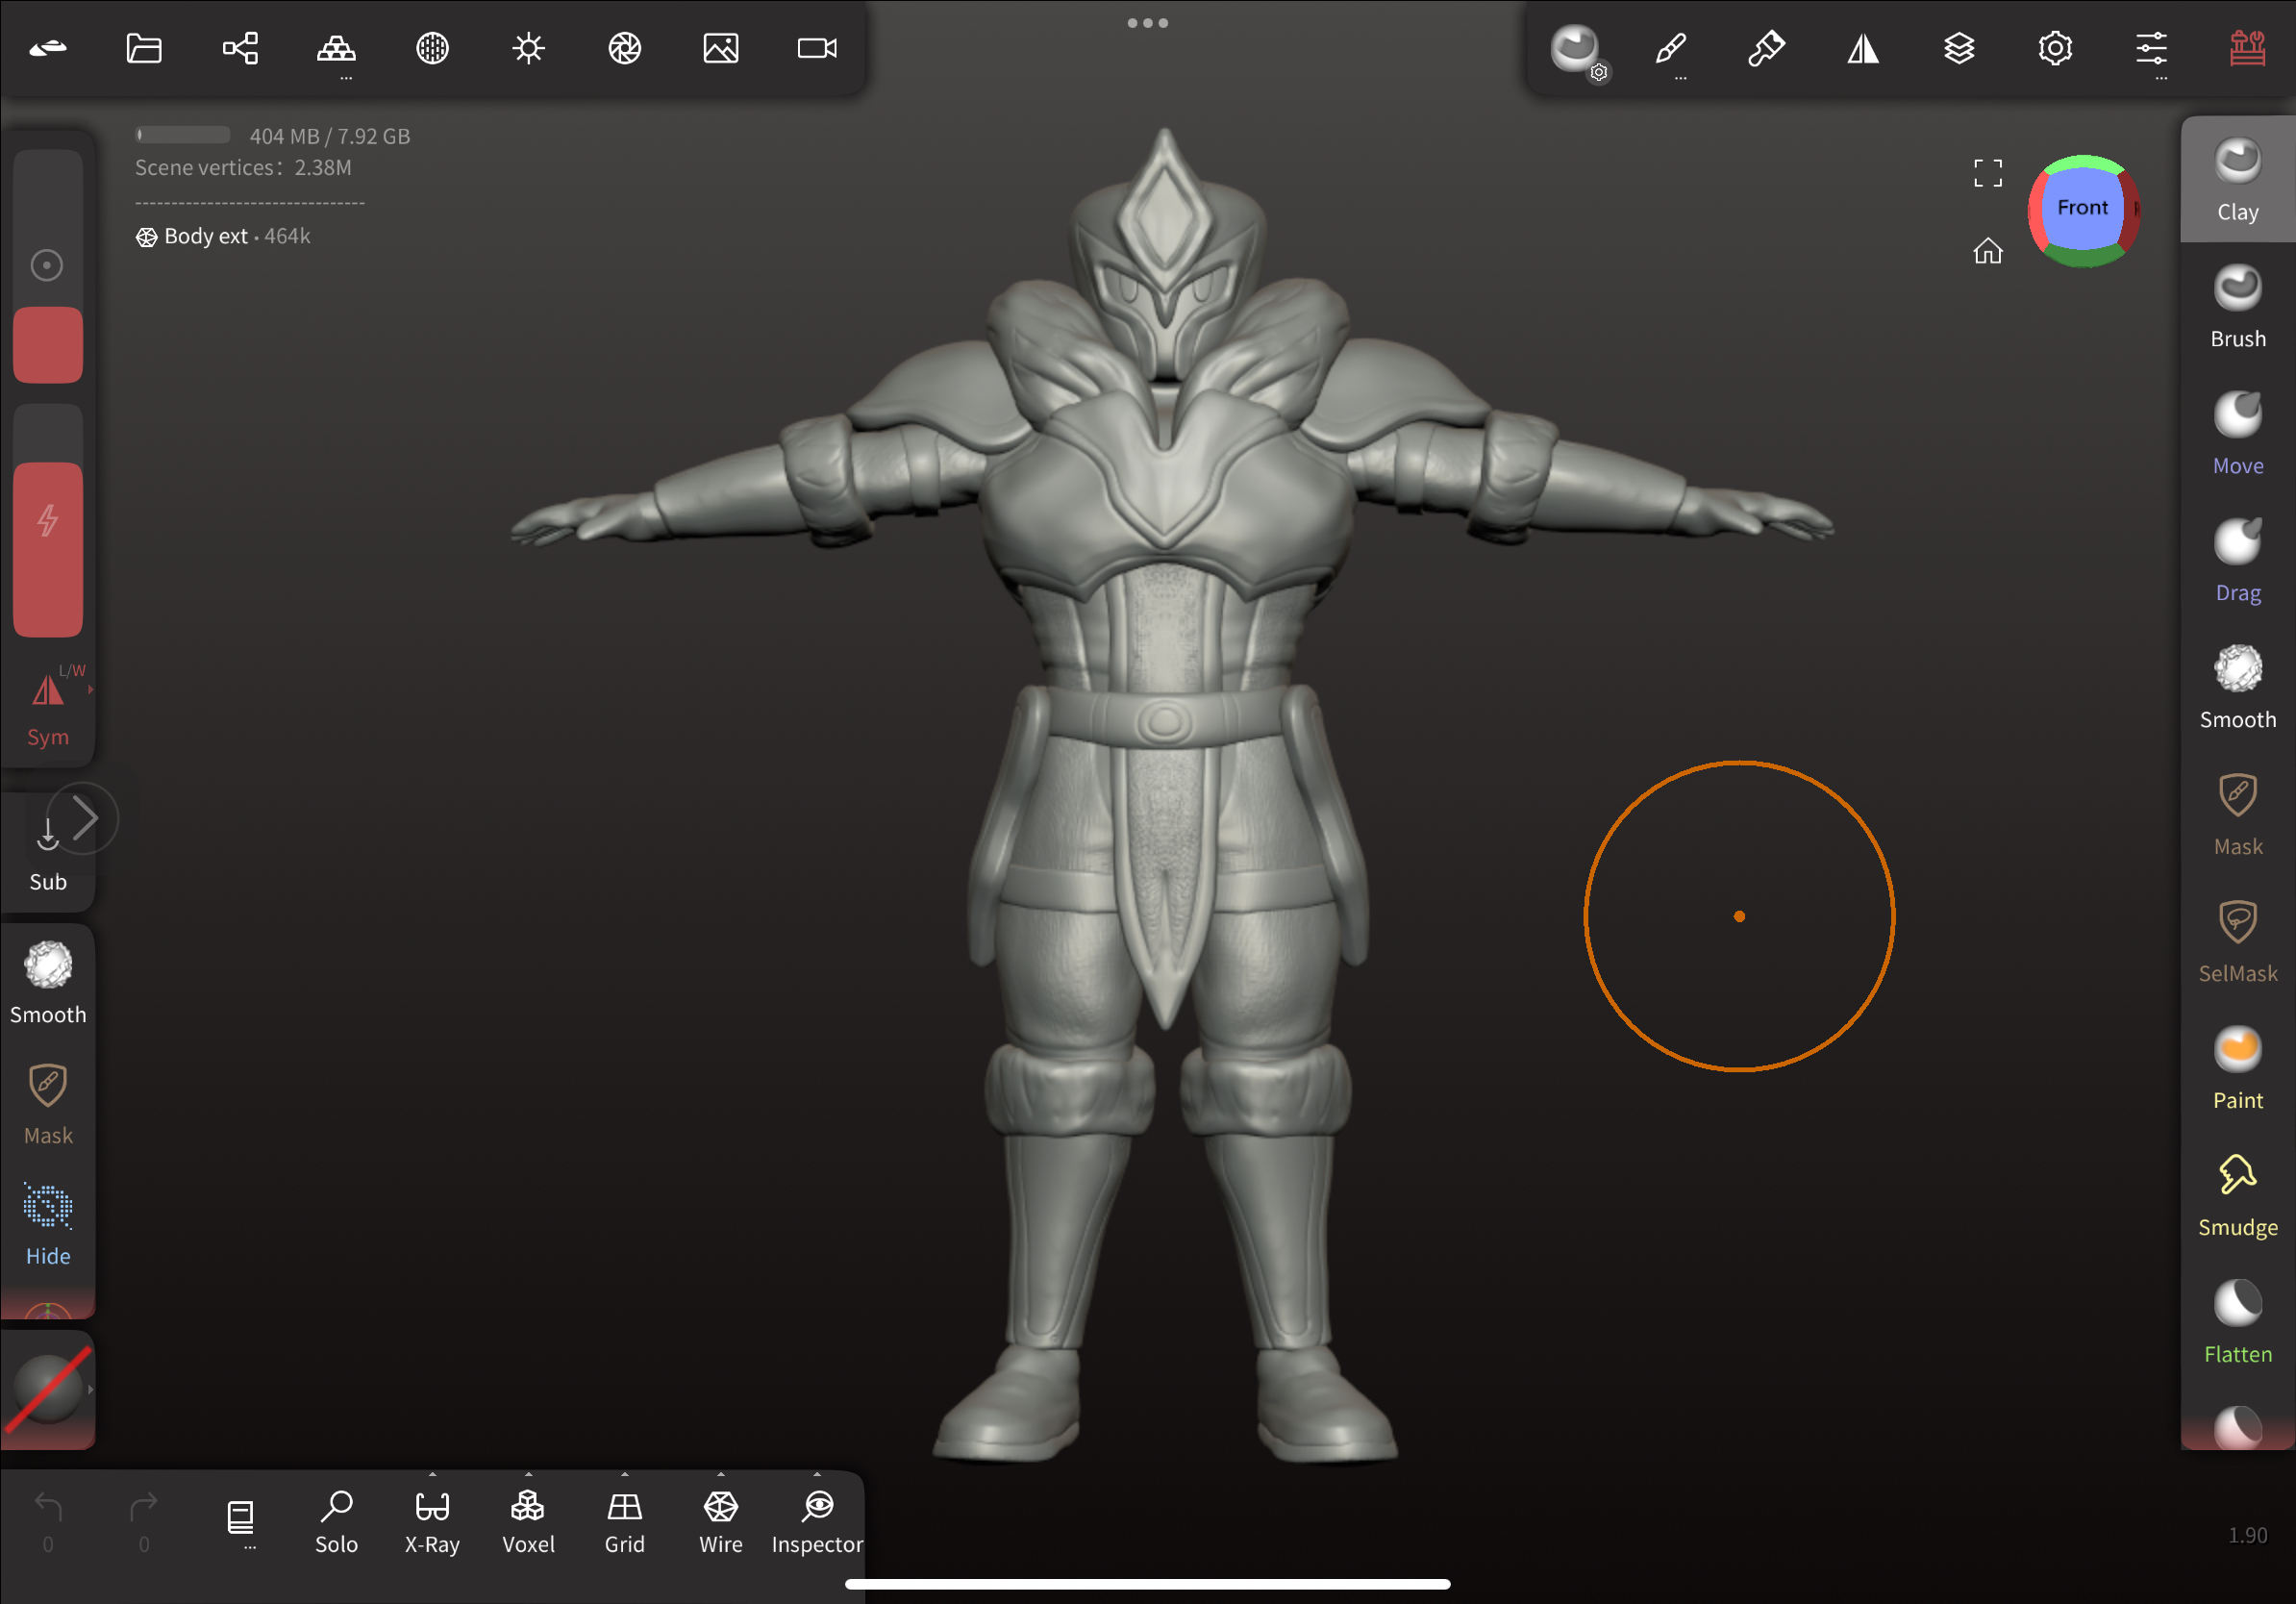Select the Move tool
This screenshot has width=2296, height=1604.
(2238, 434)
